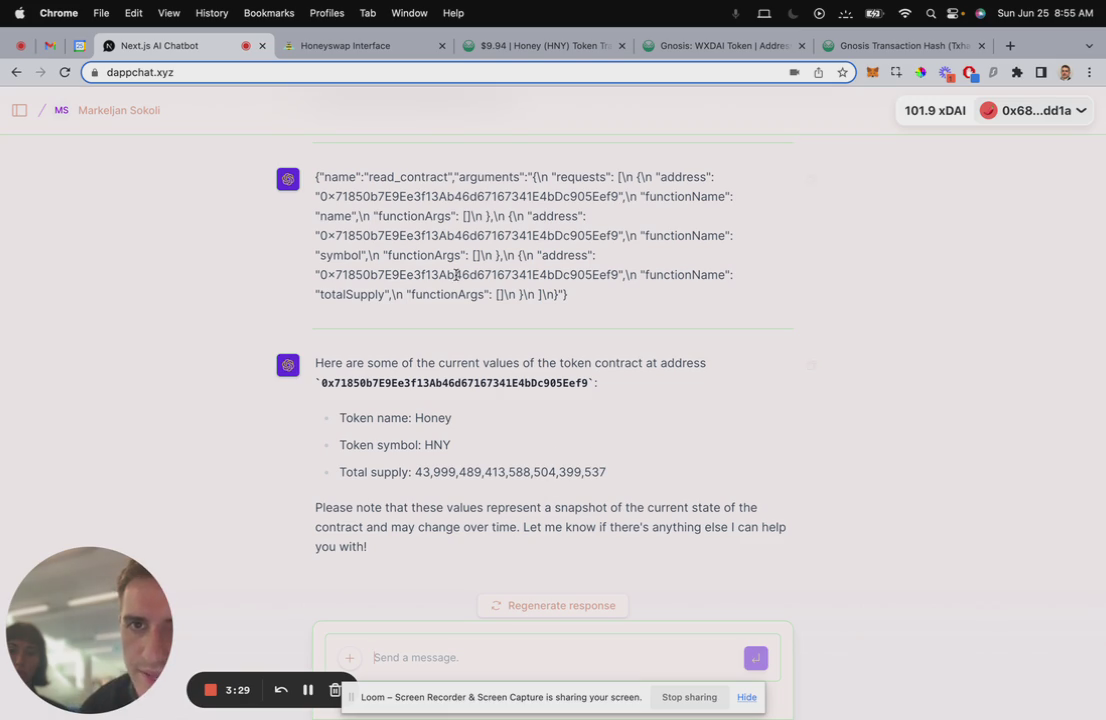
Task: Open the pinned Gmail tab
Action: (50, 46)
